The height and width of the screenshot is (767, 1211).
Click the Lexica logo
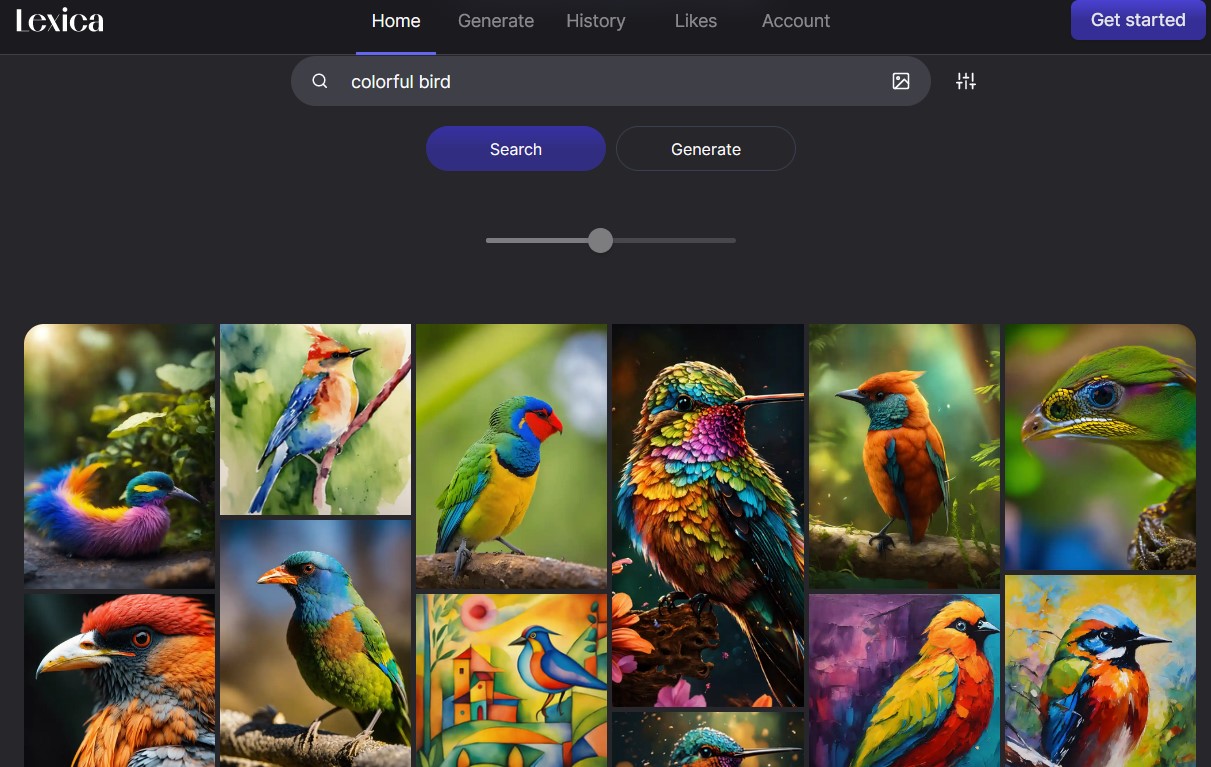click(x=60, y=20)
